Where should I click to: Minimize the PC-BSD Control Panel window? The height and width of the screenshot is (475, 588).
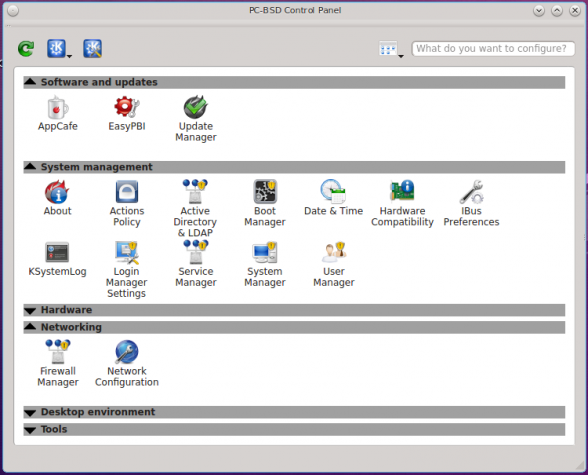pos(539,11)
